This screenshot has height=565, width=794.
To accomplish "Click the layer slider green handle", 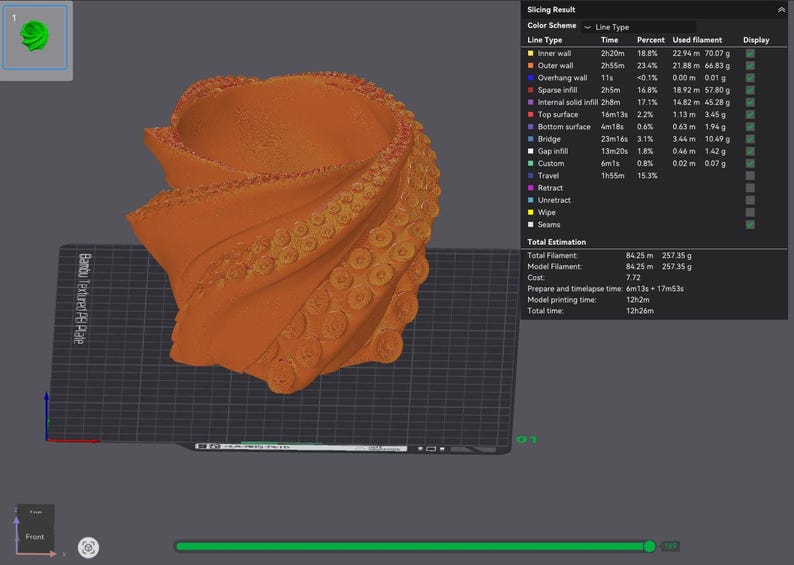I will point(649,546).
